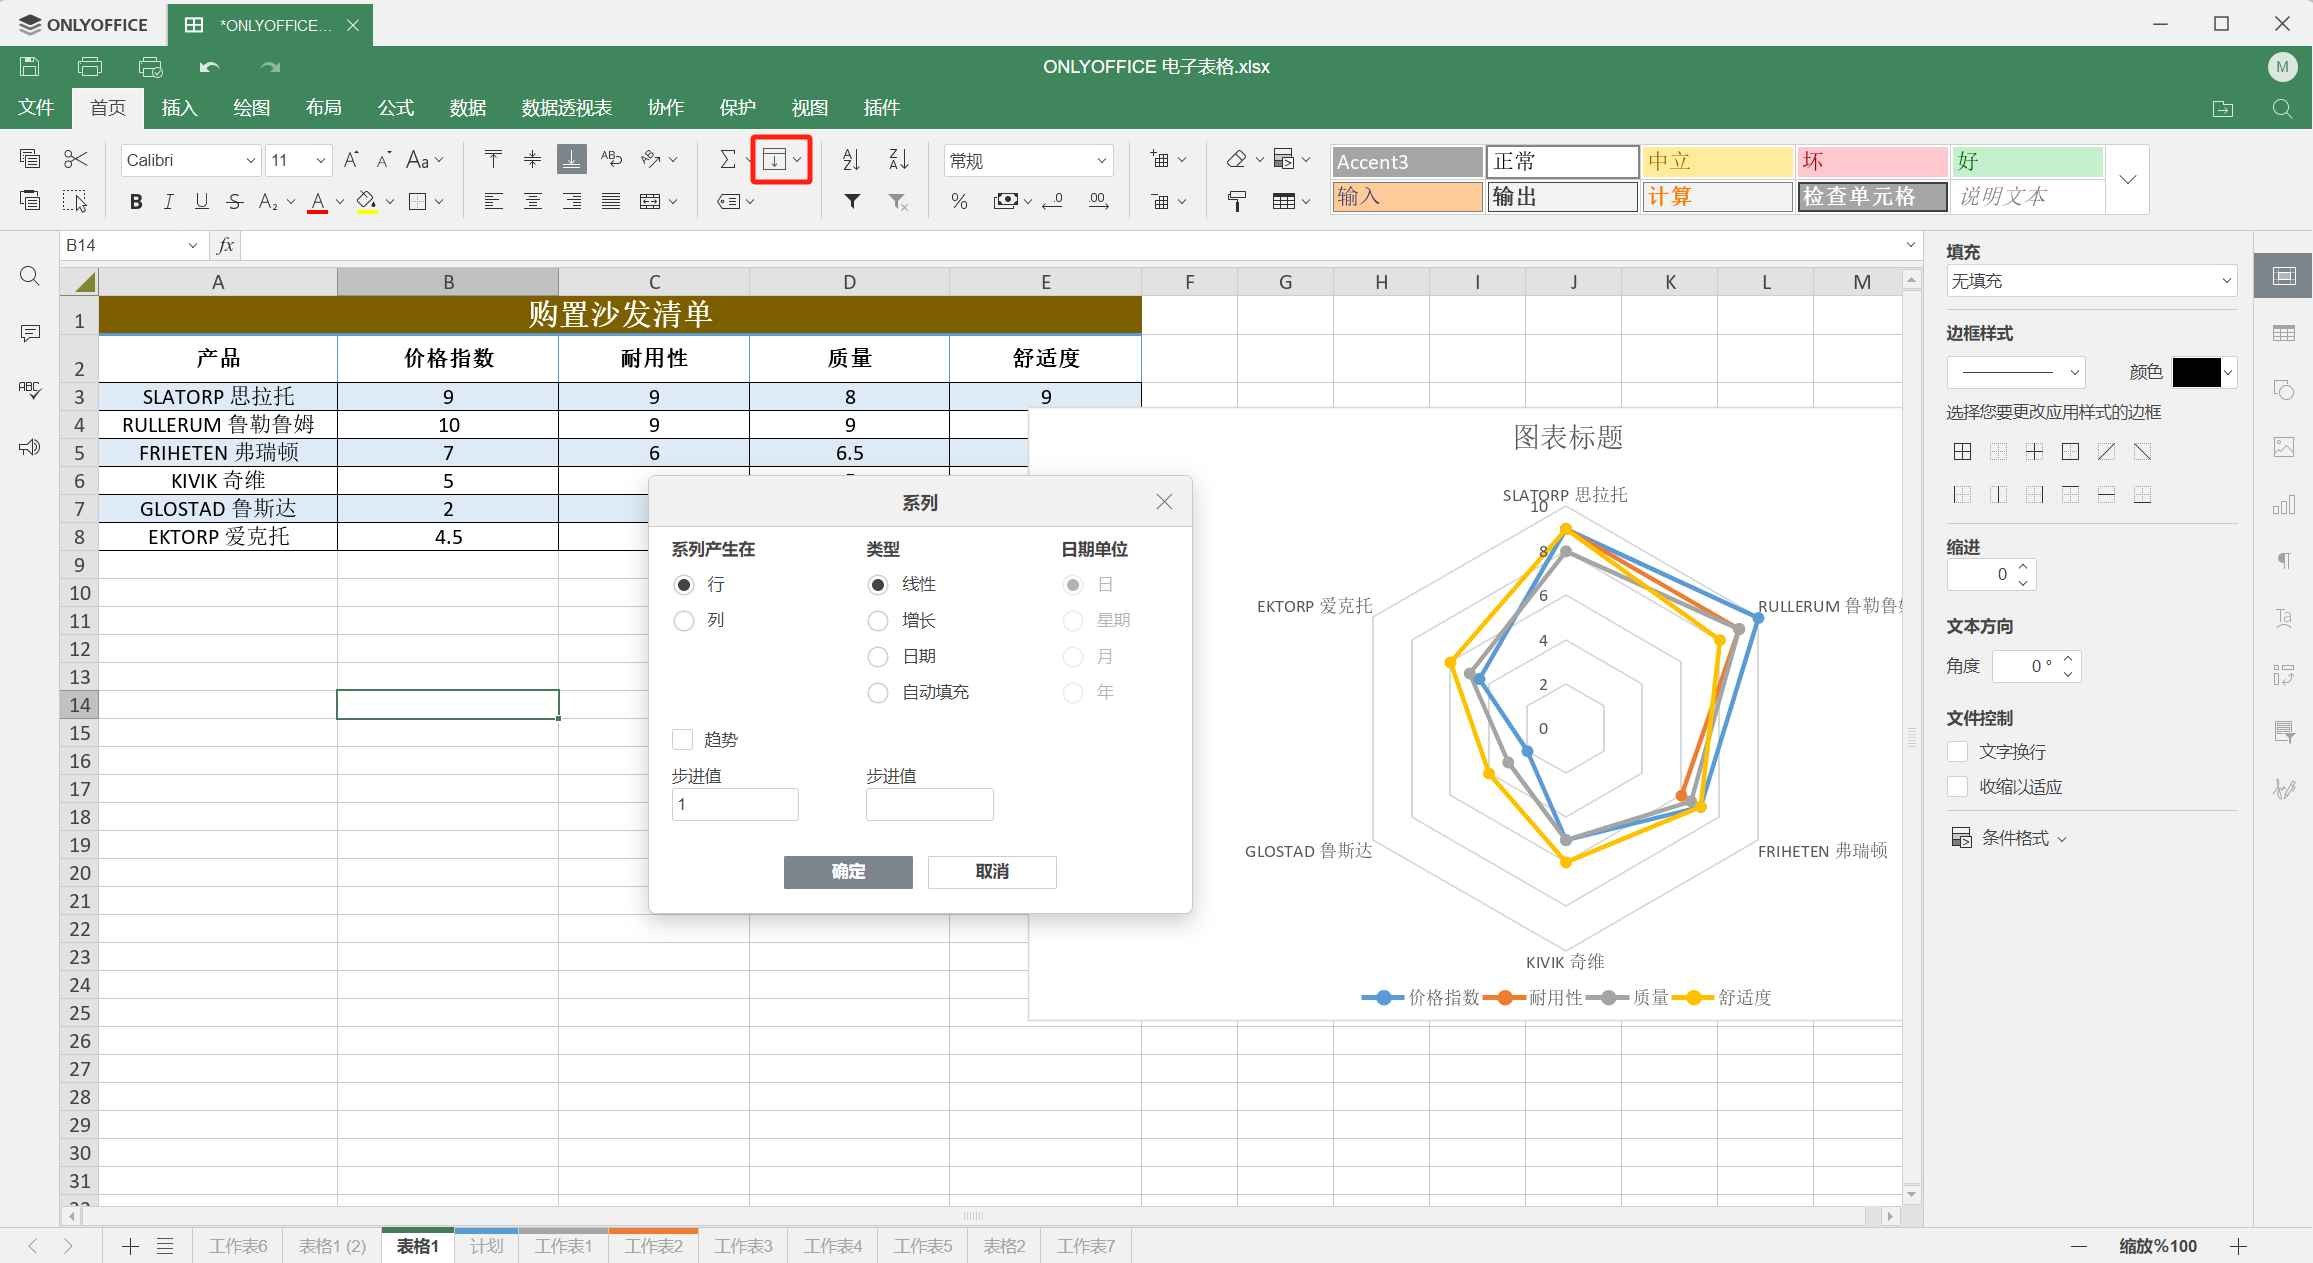Enable the 文字换行 checkbox

[x=1958, y=751]
